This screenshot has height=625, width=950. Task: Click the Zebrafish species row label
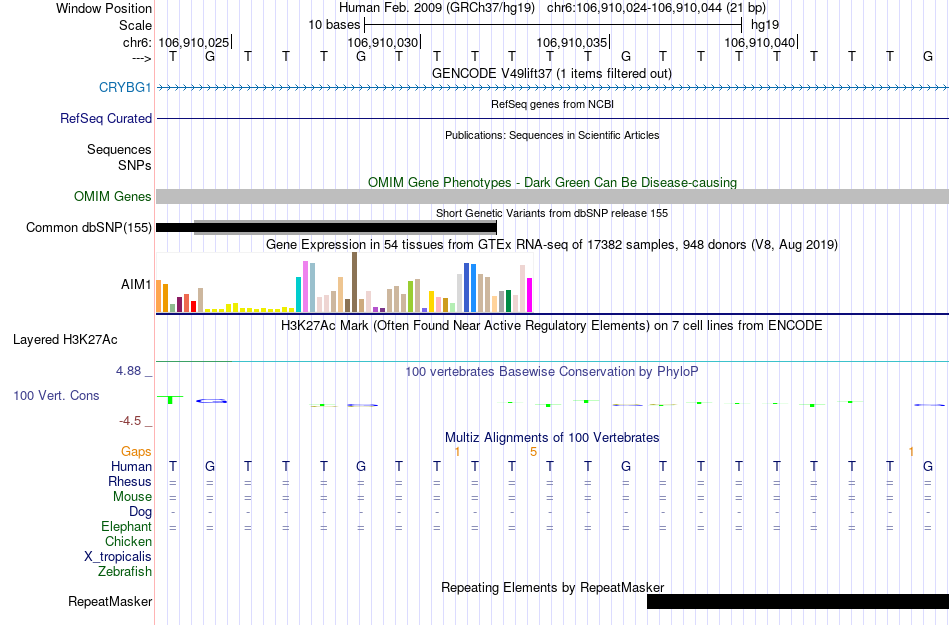(x=124, y=571)
